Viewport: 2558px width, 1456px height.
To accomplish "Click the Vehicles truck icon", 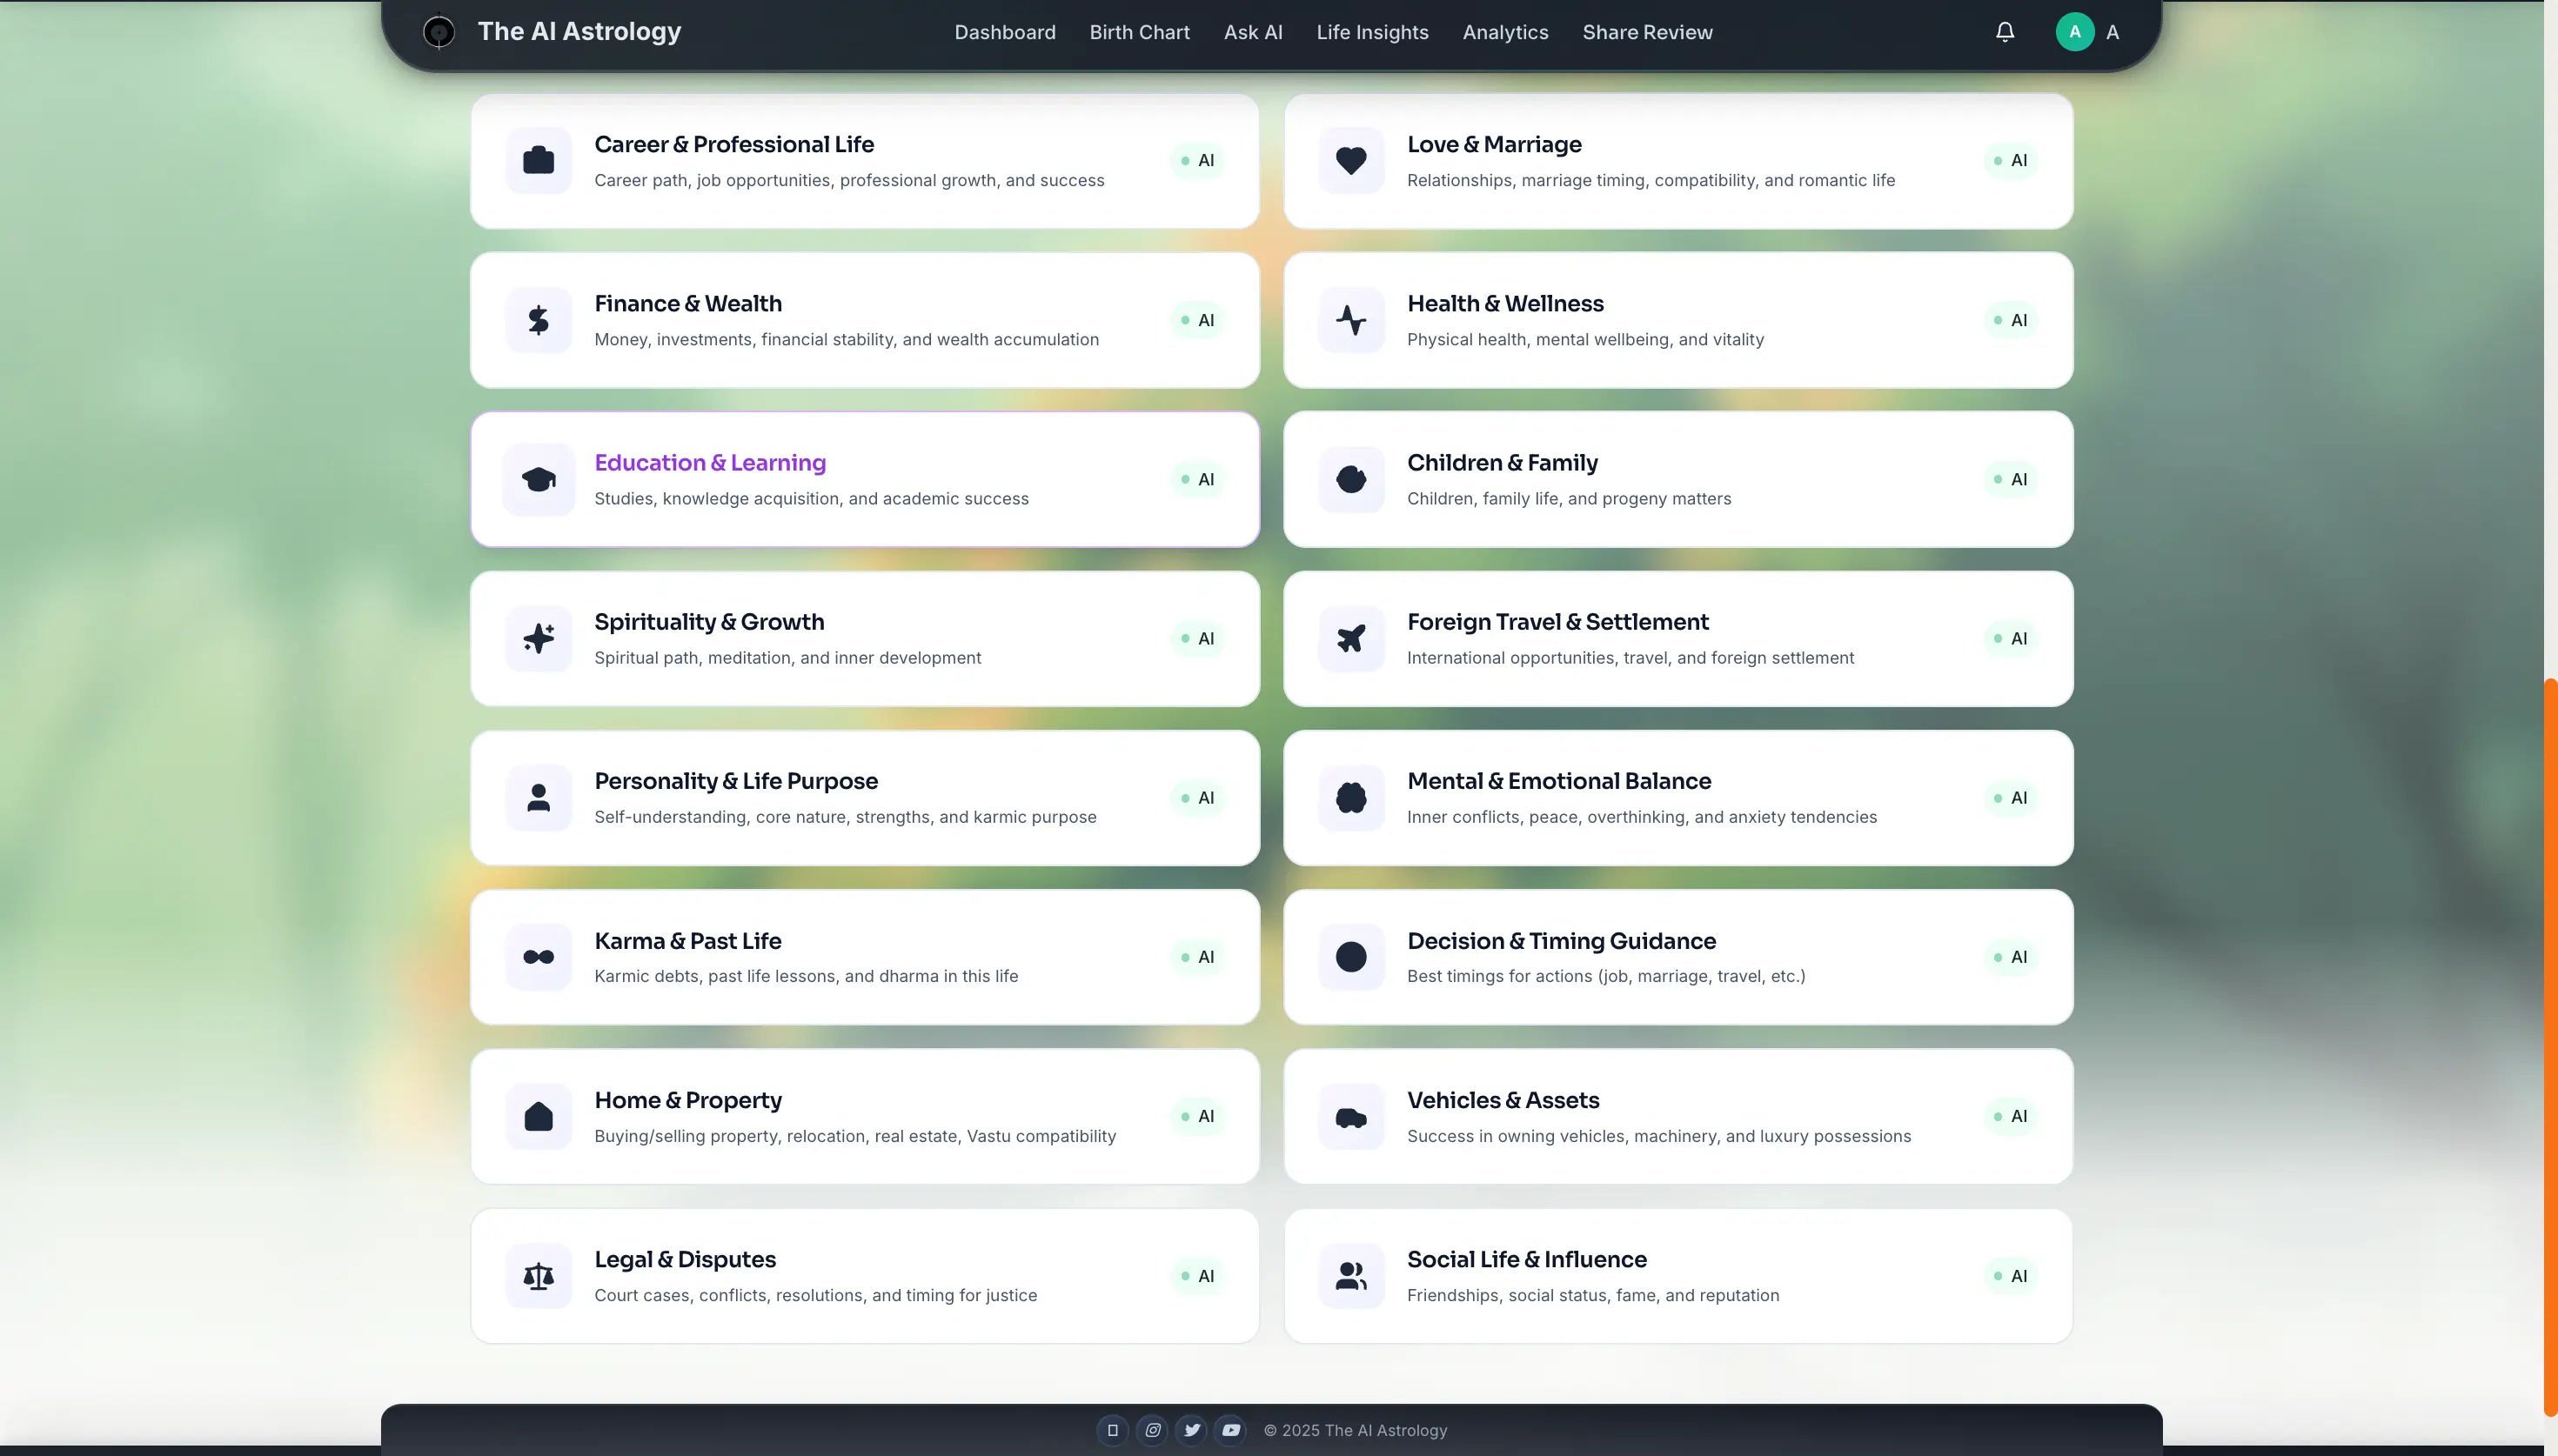I will (1351, 1116).
